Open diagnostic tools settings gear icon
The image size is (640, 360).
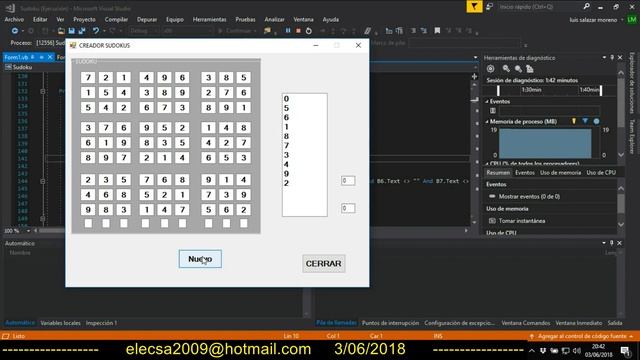(490, 69)
